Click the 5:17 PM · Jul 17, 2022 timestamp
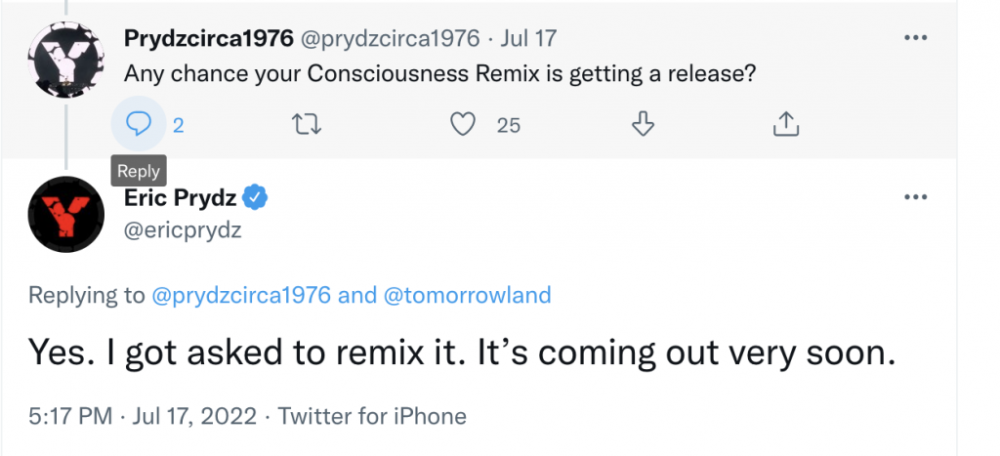The image size is (1000, 456). (143, 416)
